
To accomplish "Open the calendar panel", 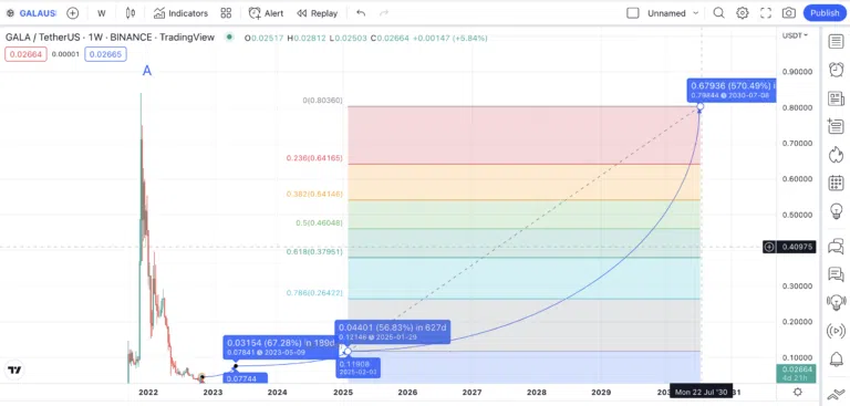I will pyautogui.click(x=836, y=183).
